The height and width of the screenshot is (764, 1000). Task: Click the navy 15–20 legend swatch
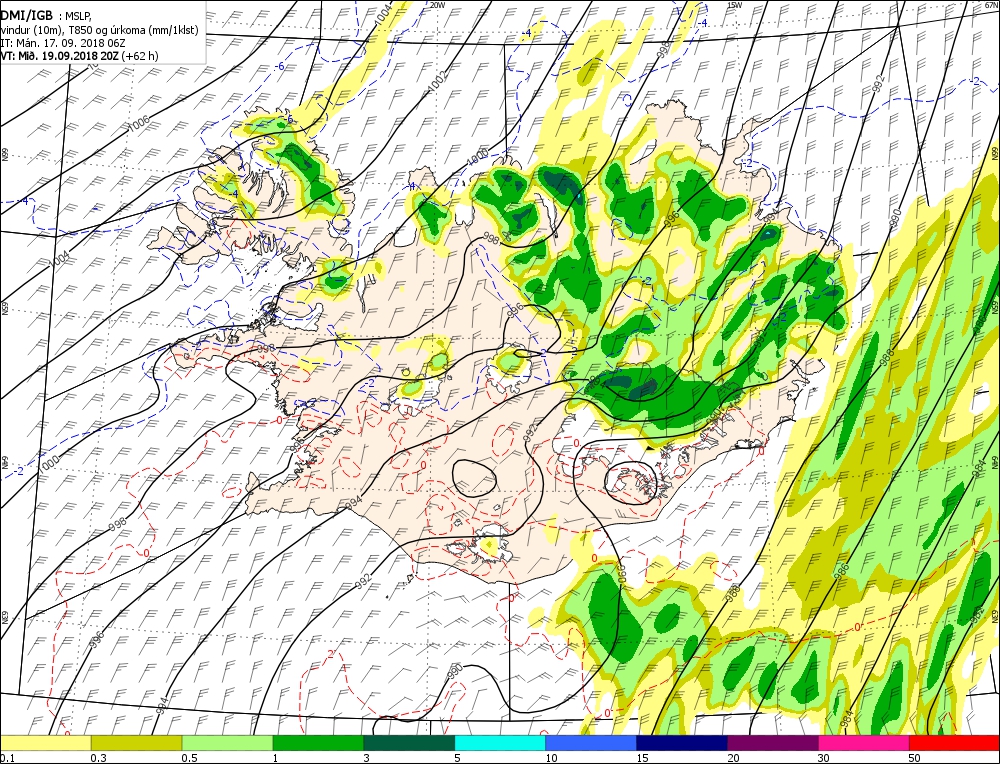(682, 742)
